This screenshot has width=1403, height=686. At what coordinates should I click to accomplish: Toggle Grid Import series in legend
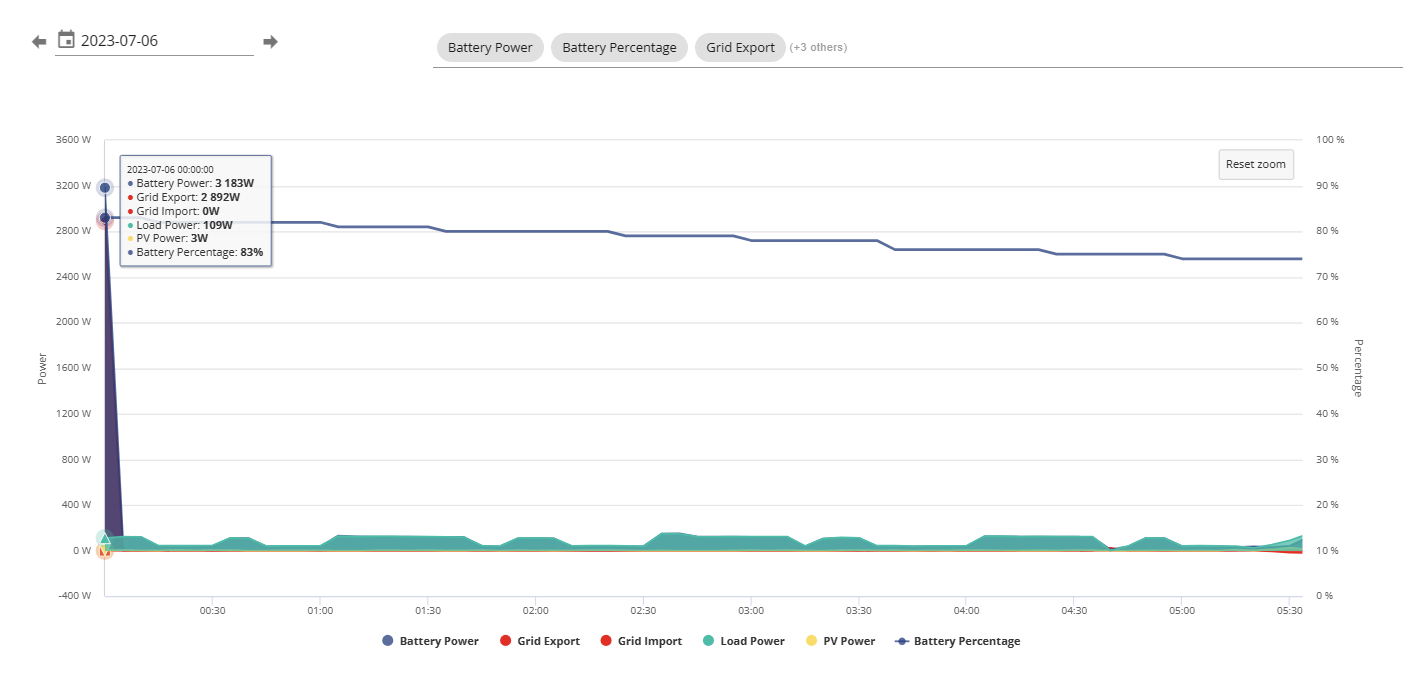[641, 641]
